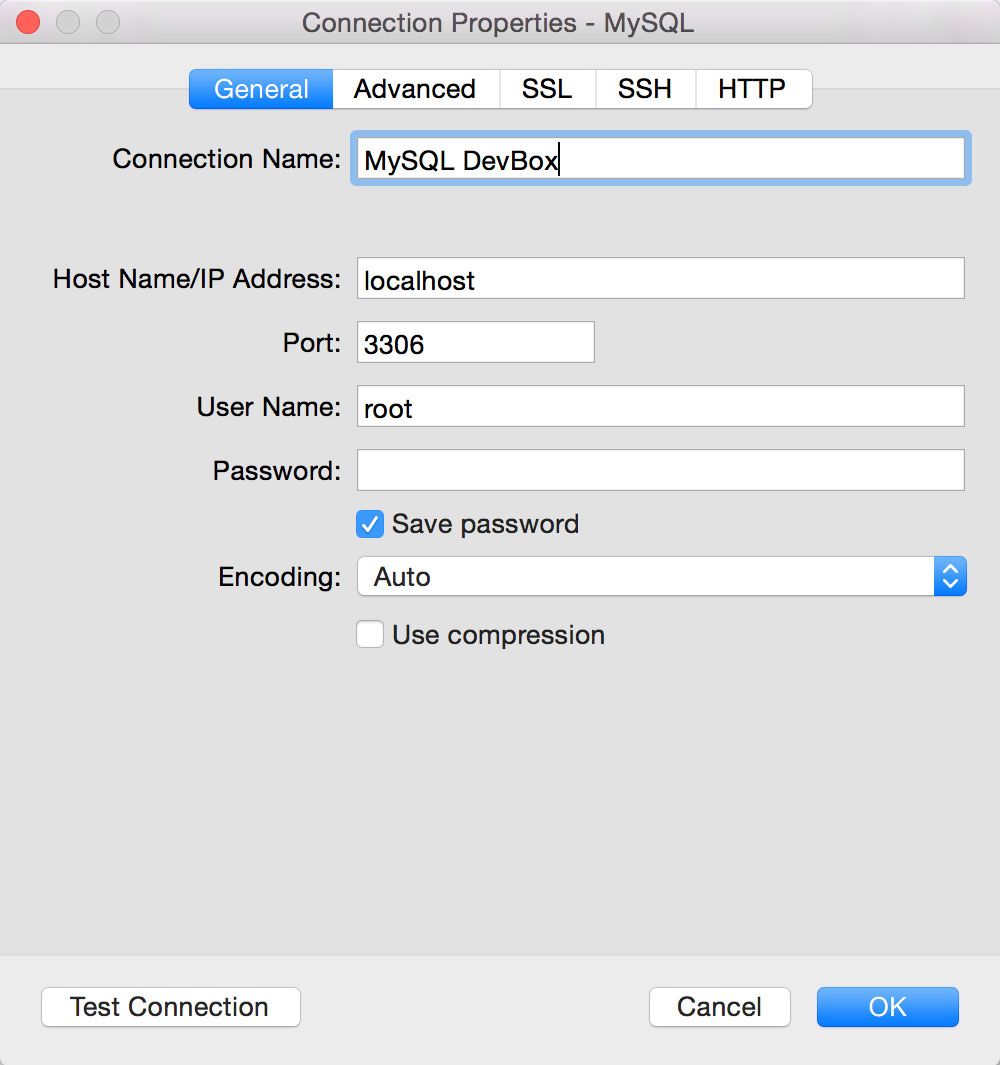Open the SSH tab
Screen dimensions: 1000x1065
(644, 89)
